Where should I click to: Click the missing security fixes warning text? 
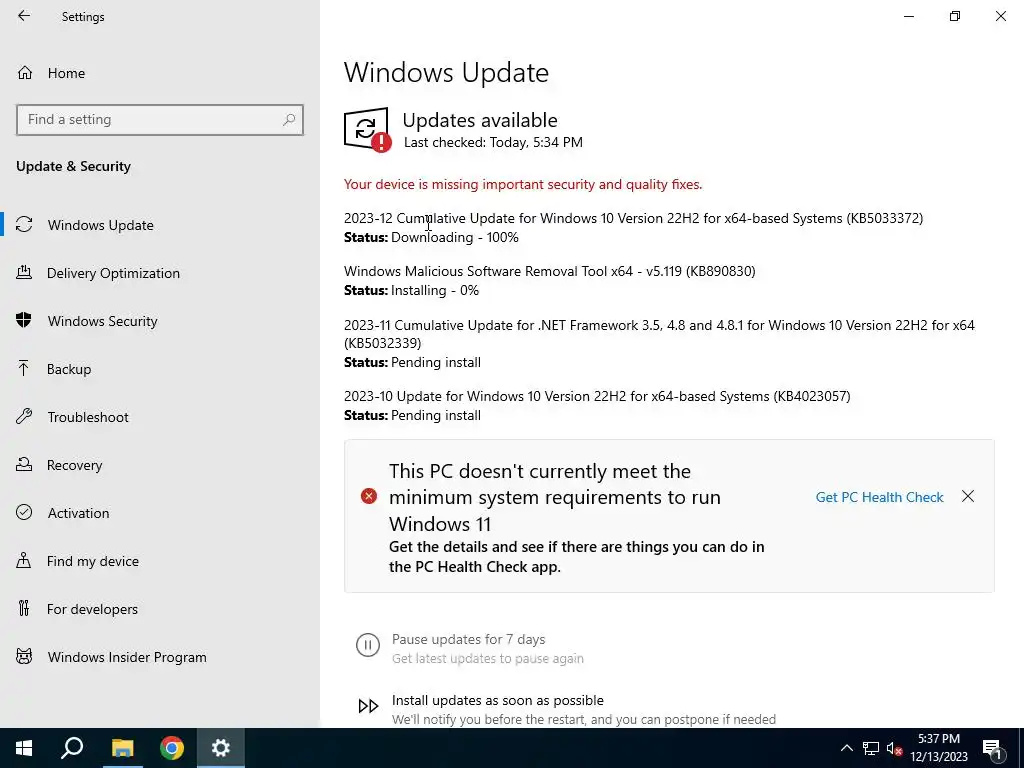click(x=523, y=184)
